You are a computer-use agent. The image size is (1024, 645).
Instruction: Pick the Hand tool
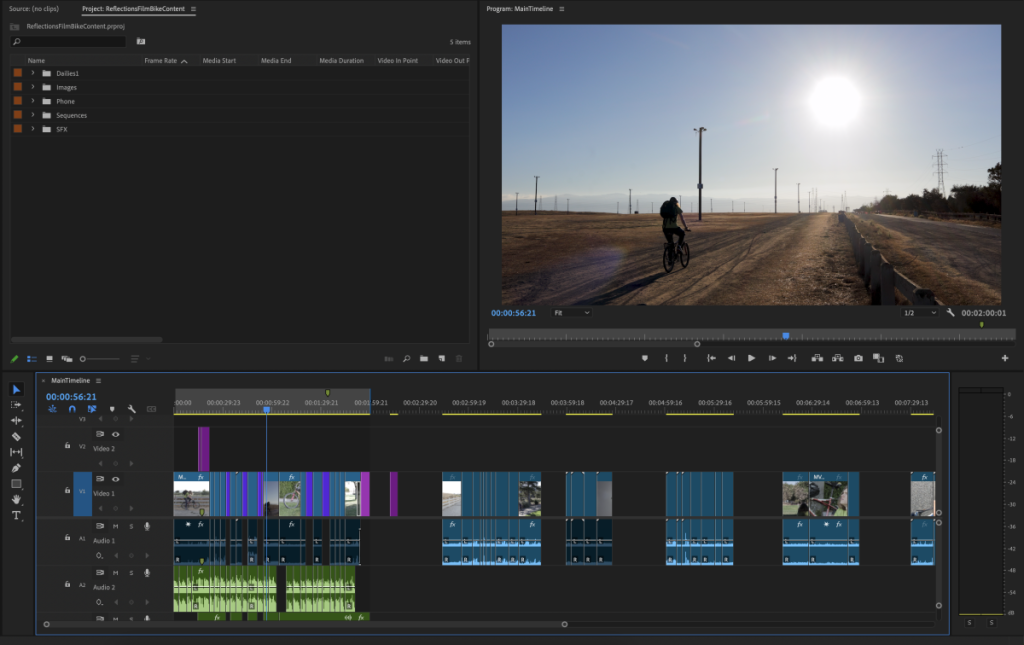coord(16,499)
